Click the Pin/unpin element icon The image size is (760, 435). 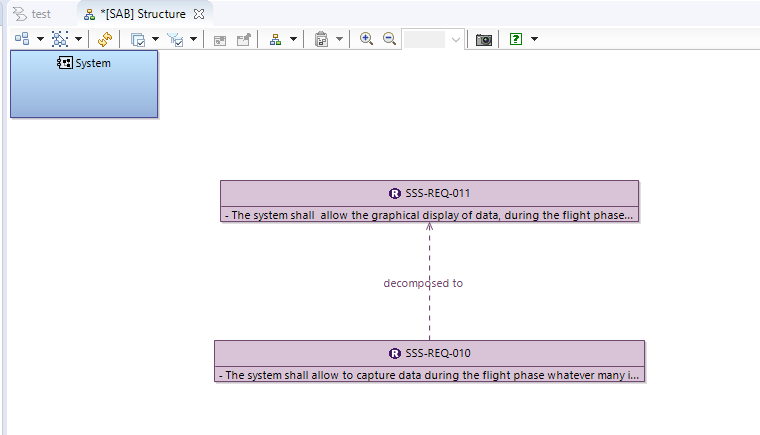coord(244,39)
